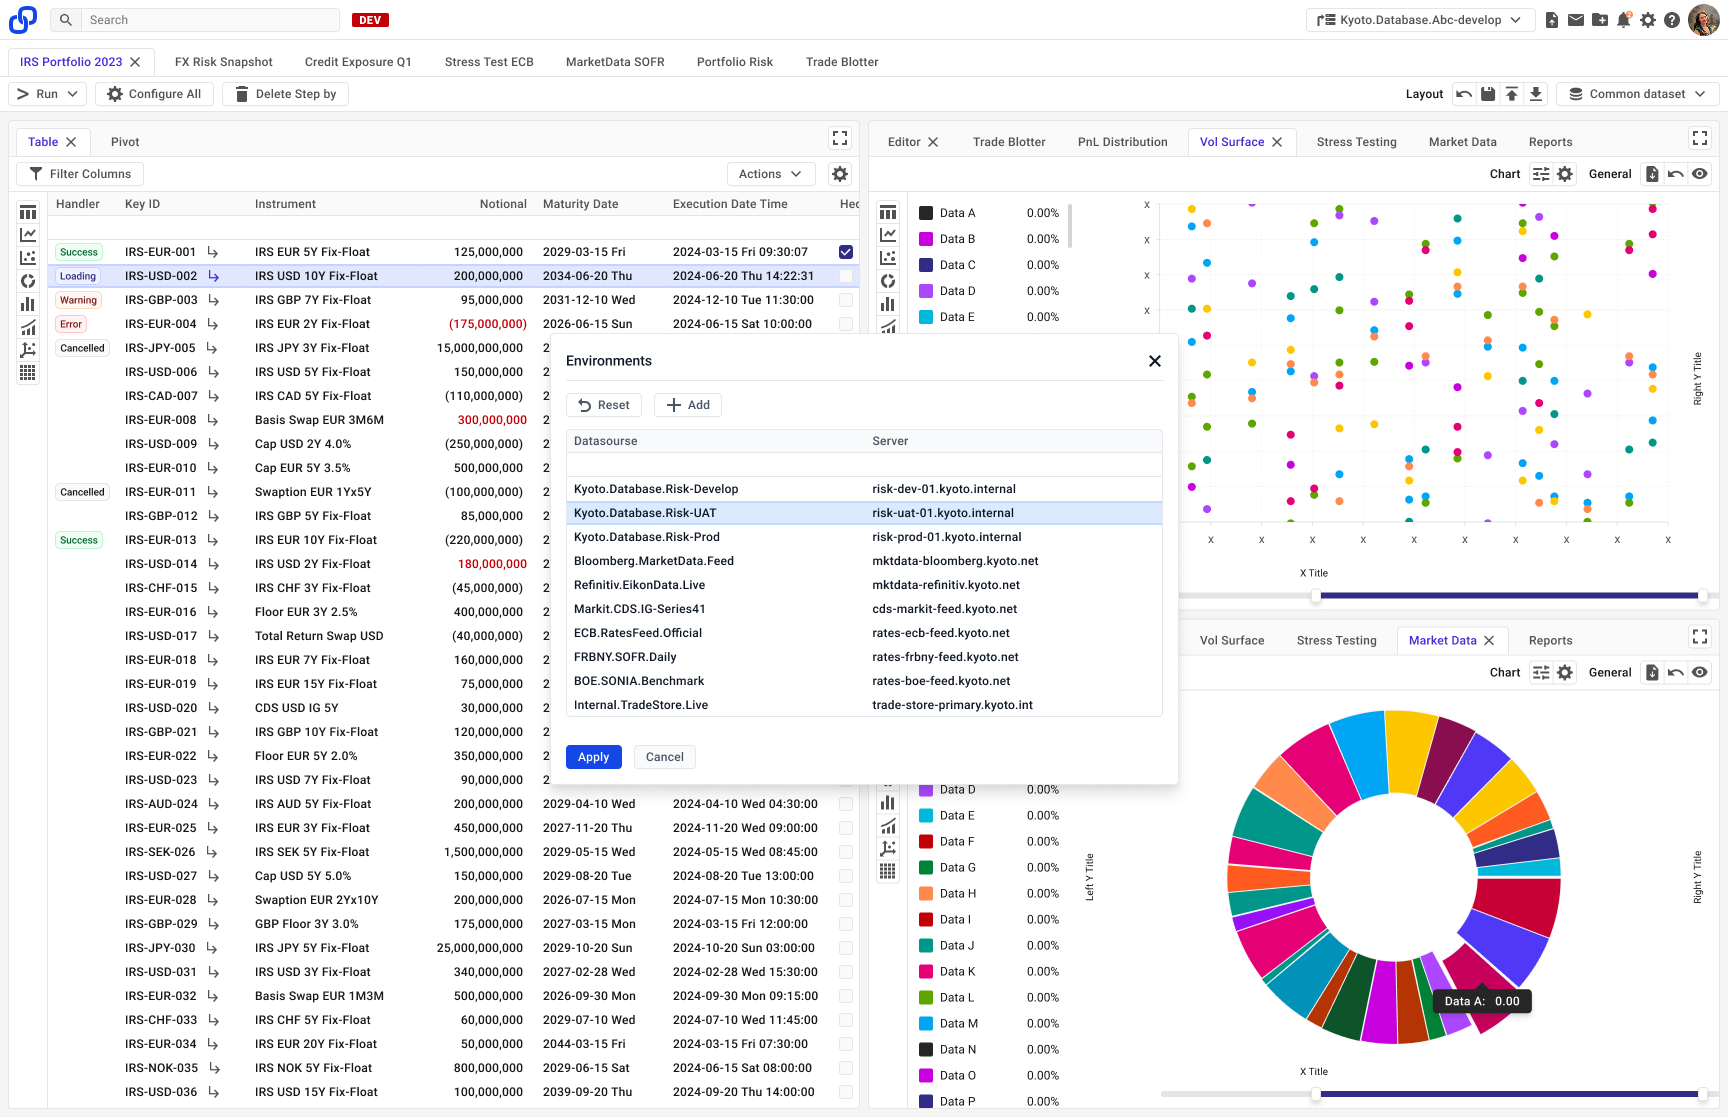Click the layout download arrow icon
Viewport: 1728px width, 1117px height.
[x=1536, y=94]
